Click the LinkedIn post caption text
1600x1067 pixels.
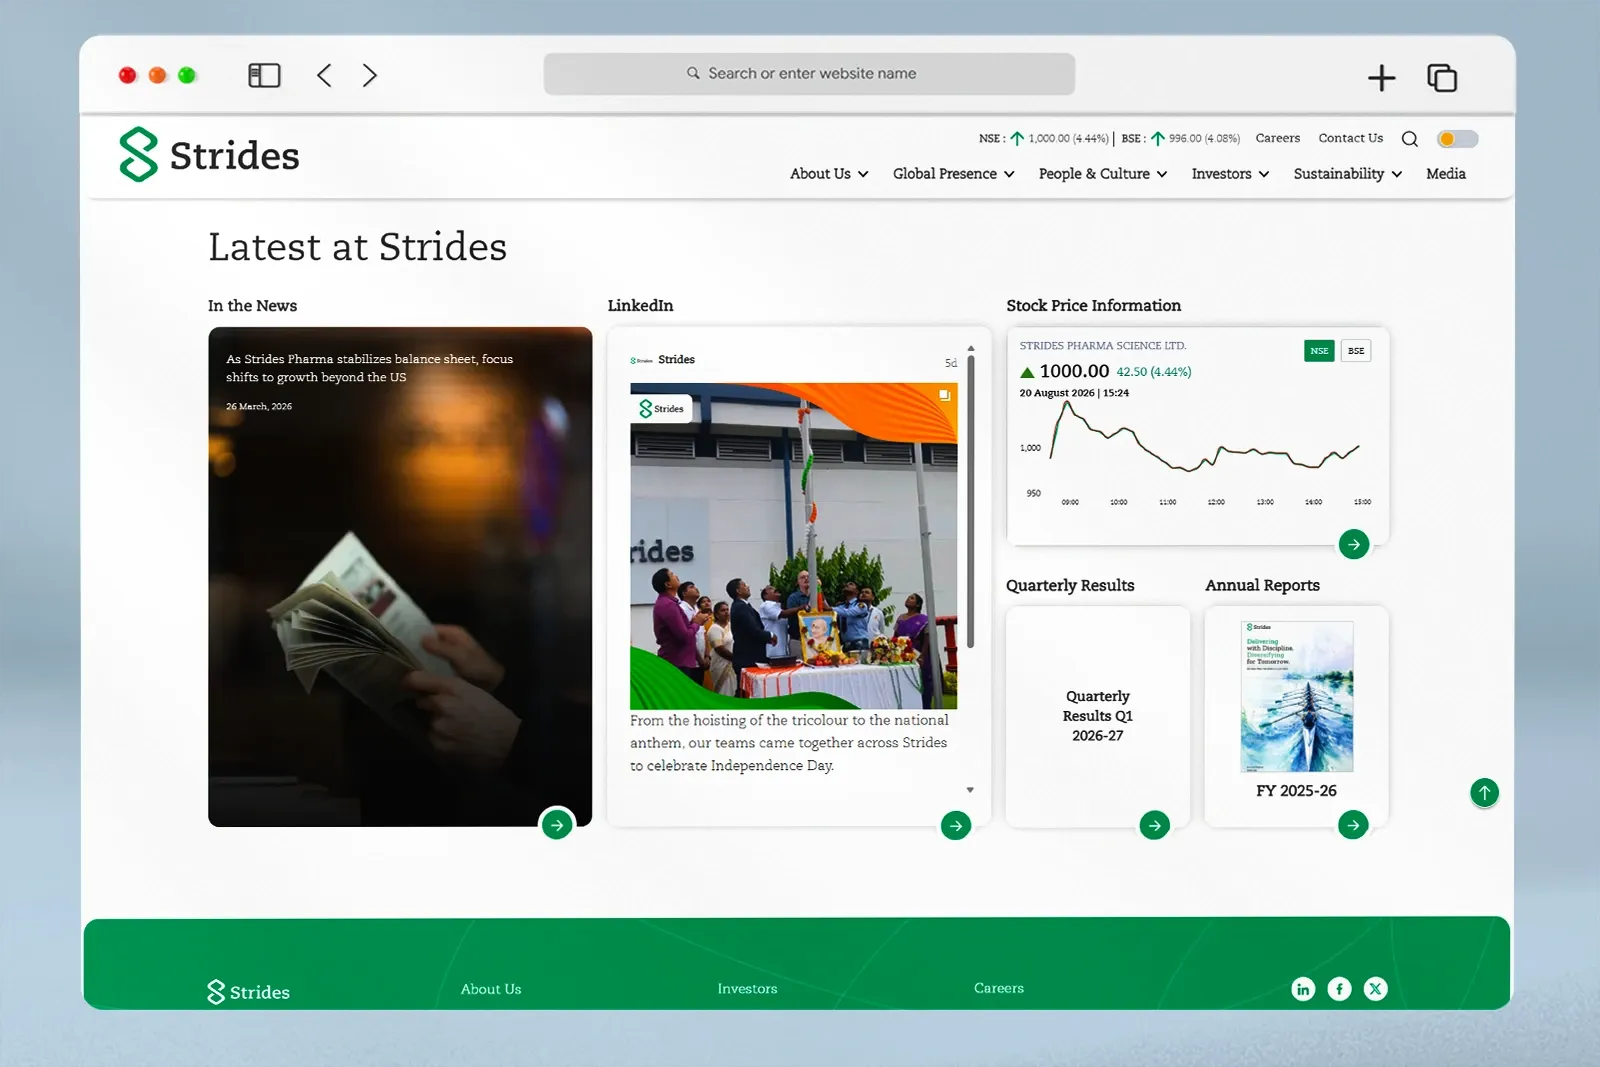[x=789, y=743]
